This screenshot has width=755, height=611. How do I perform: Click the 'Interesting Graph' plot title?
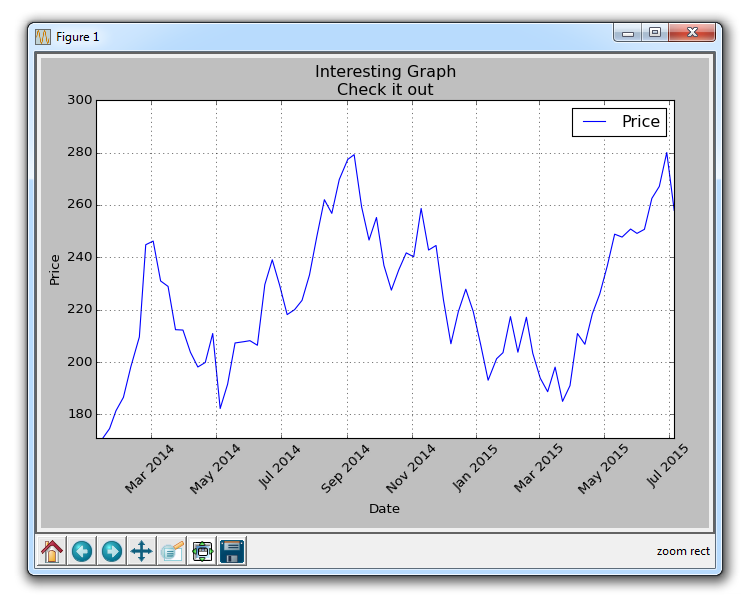pyautogui.click(x=385, y=72)
